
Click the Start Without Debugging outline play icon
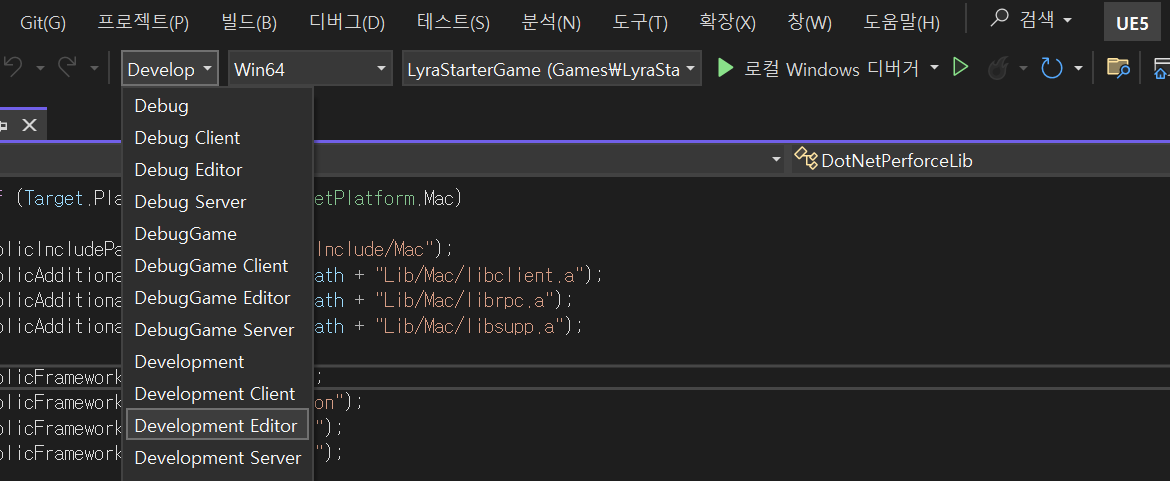(x=960, y=68)
